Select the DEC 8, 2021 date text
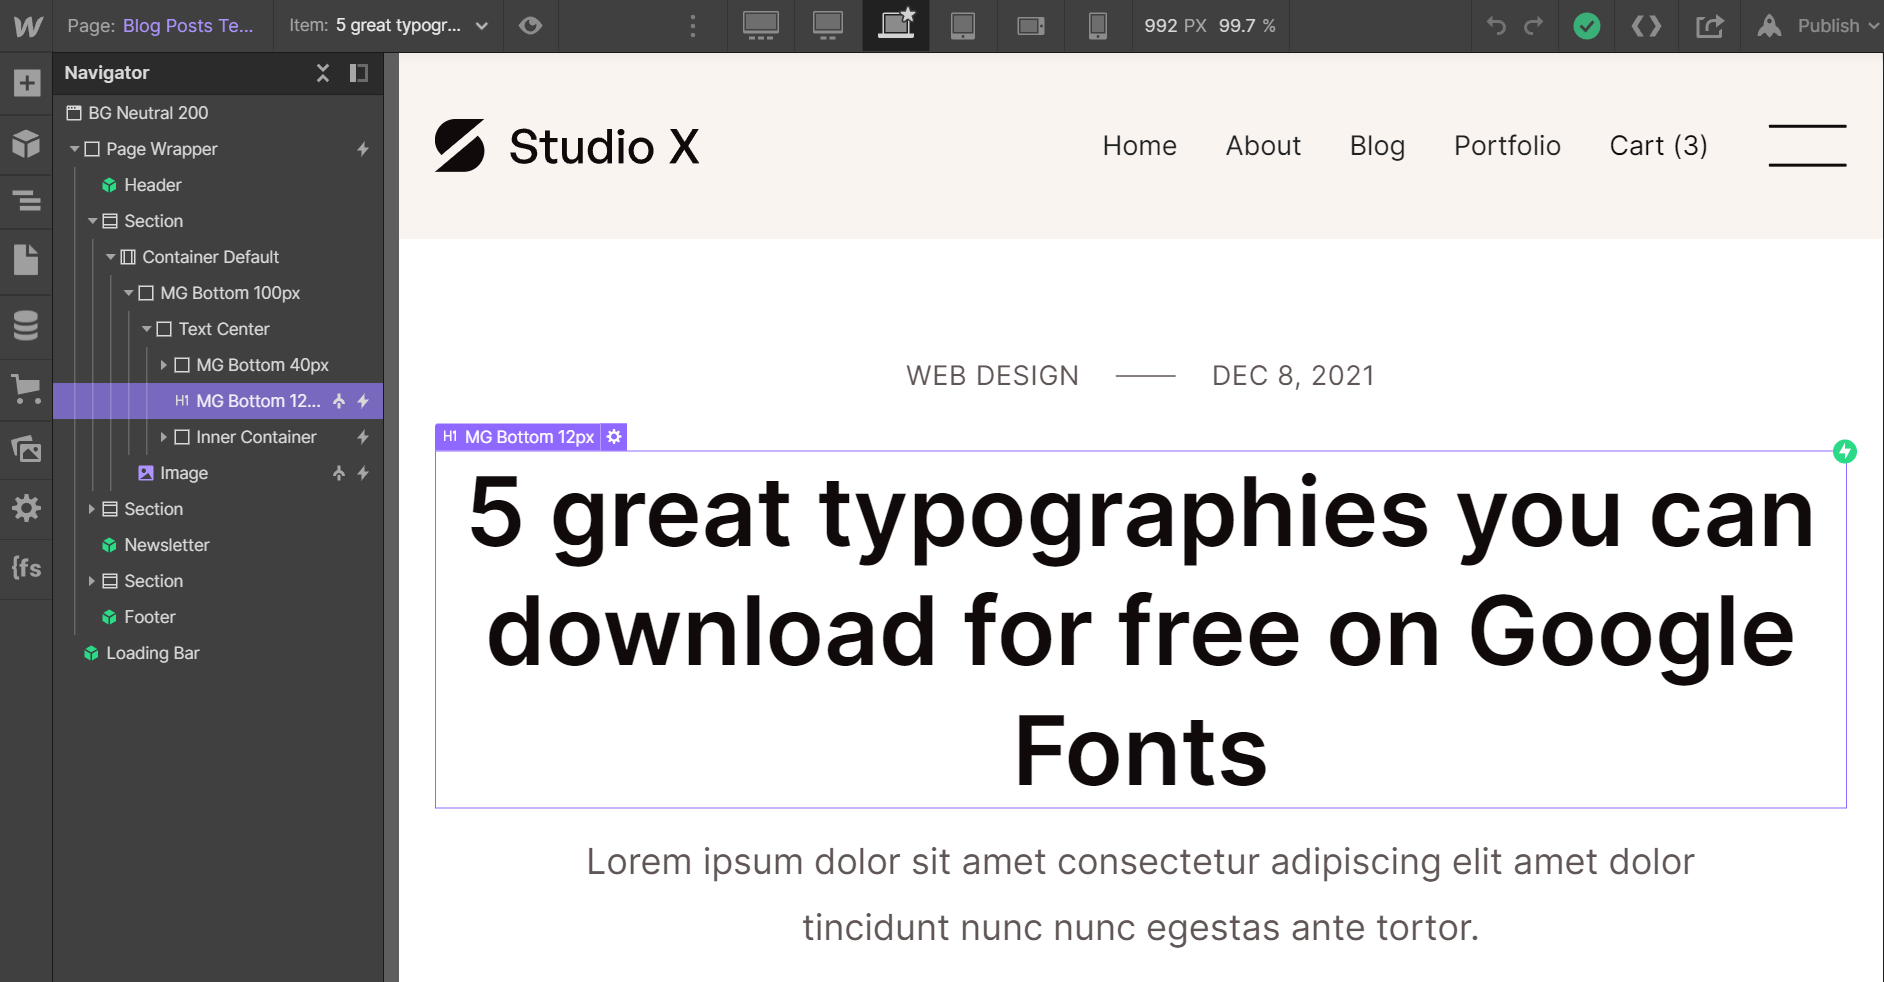1884x982 pixels. 1293,376
